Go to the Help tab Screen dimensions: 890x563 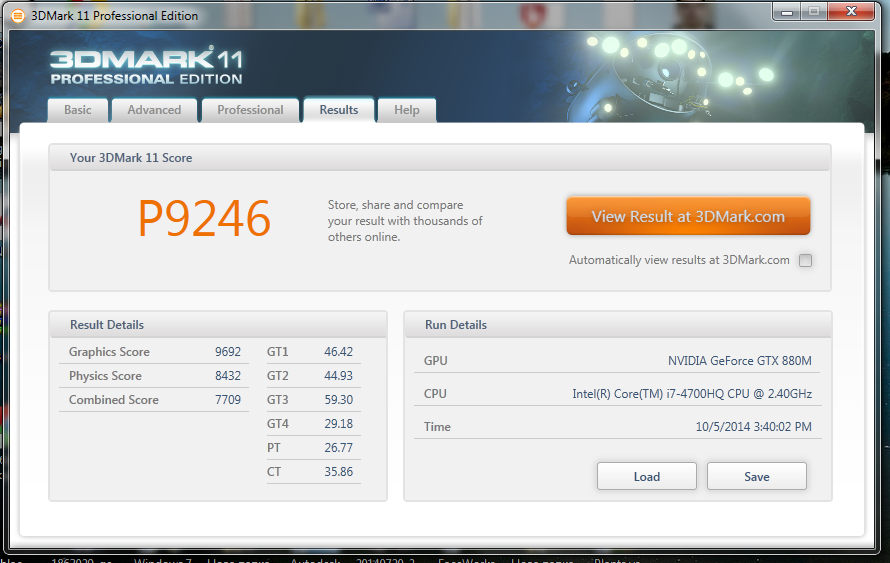pyautogui.click(x=407, y=110)
